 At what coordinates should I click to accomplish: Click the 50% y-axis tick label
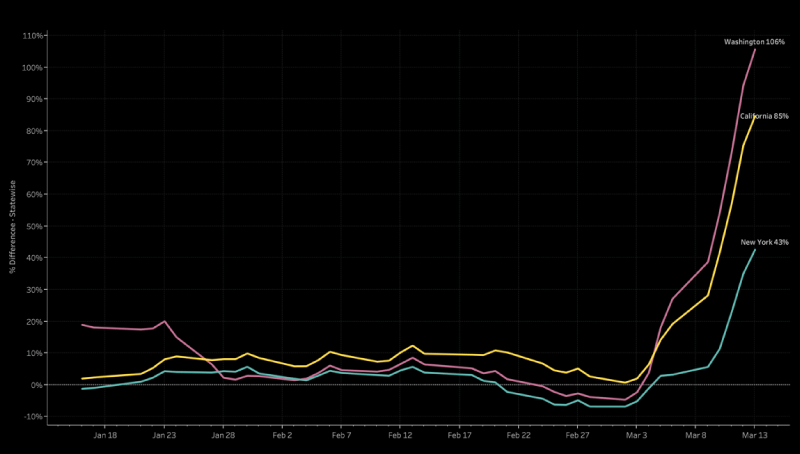[34, 226]
